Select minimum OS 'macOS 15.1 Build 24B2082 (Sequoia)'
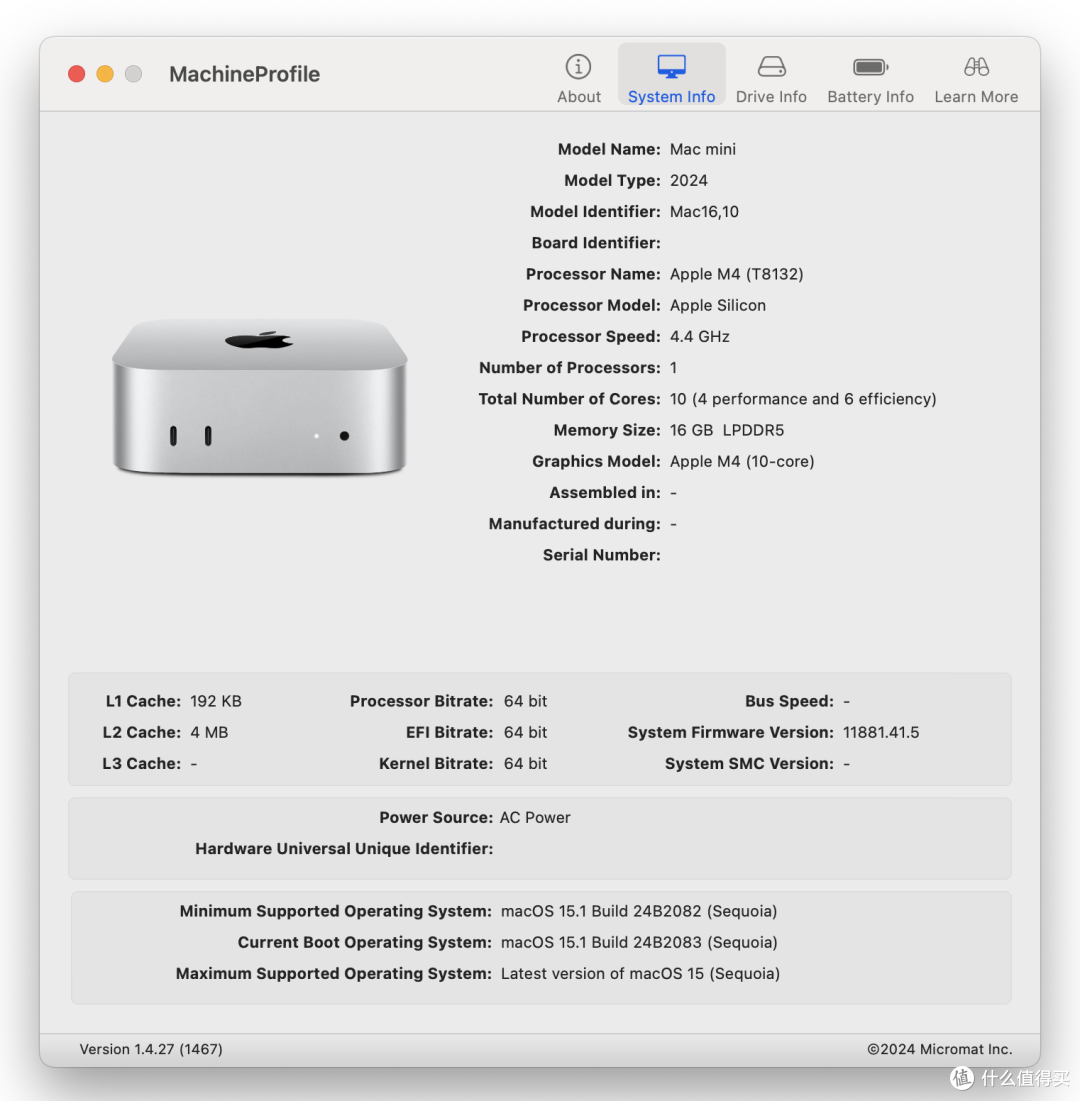The image size is (1080, 1101). pos(639,911)
